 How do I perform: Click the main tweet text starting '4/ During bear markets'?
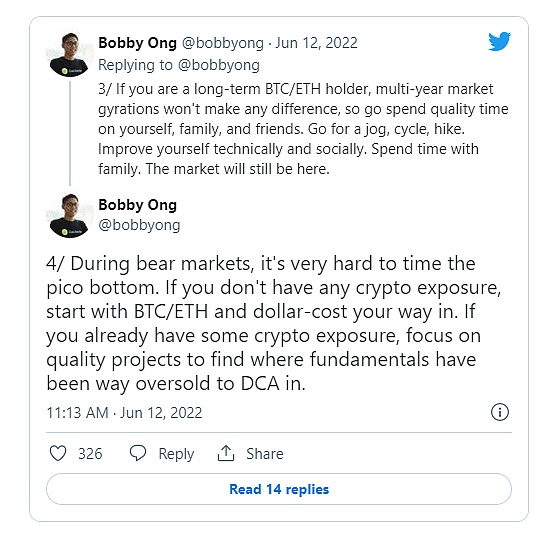[274, 324]
